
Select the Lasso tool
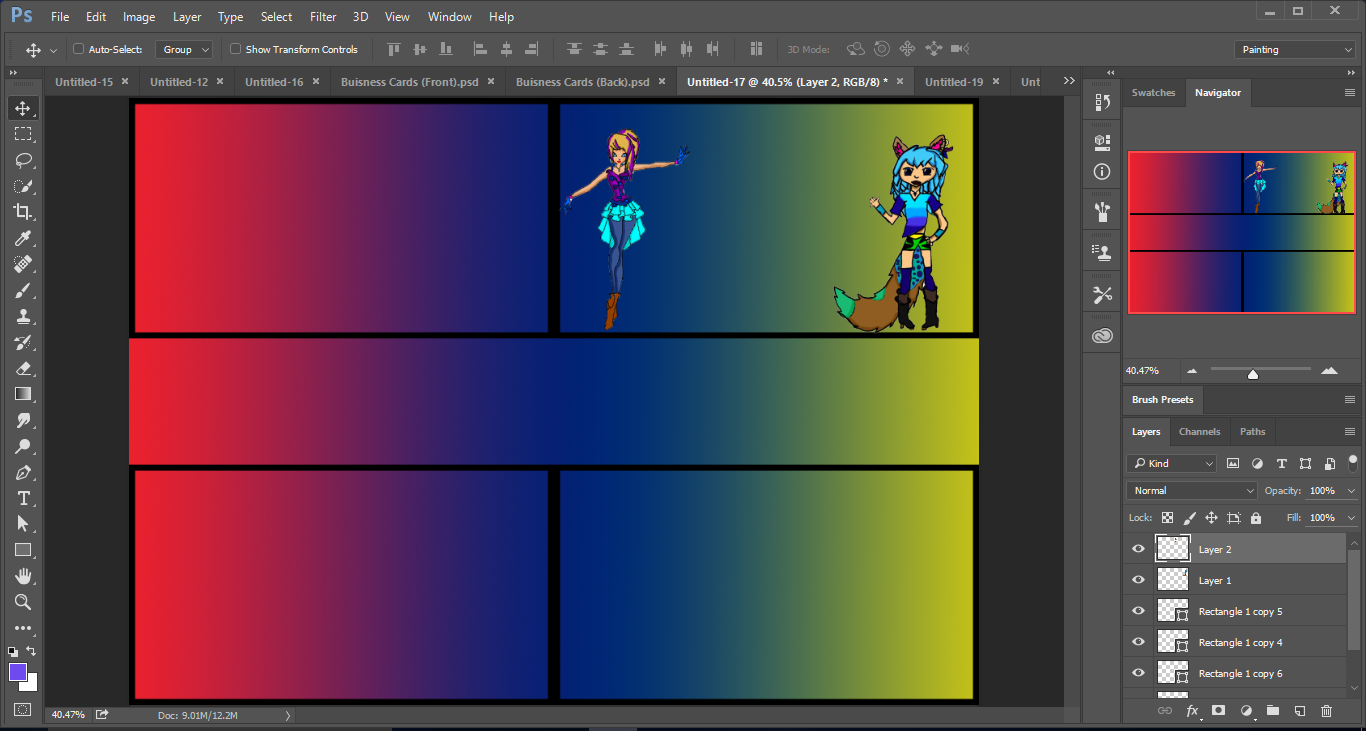23,160
